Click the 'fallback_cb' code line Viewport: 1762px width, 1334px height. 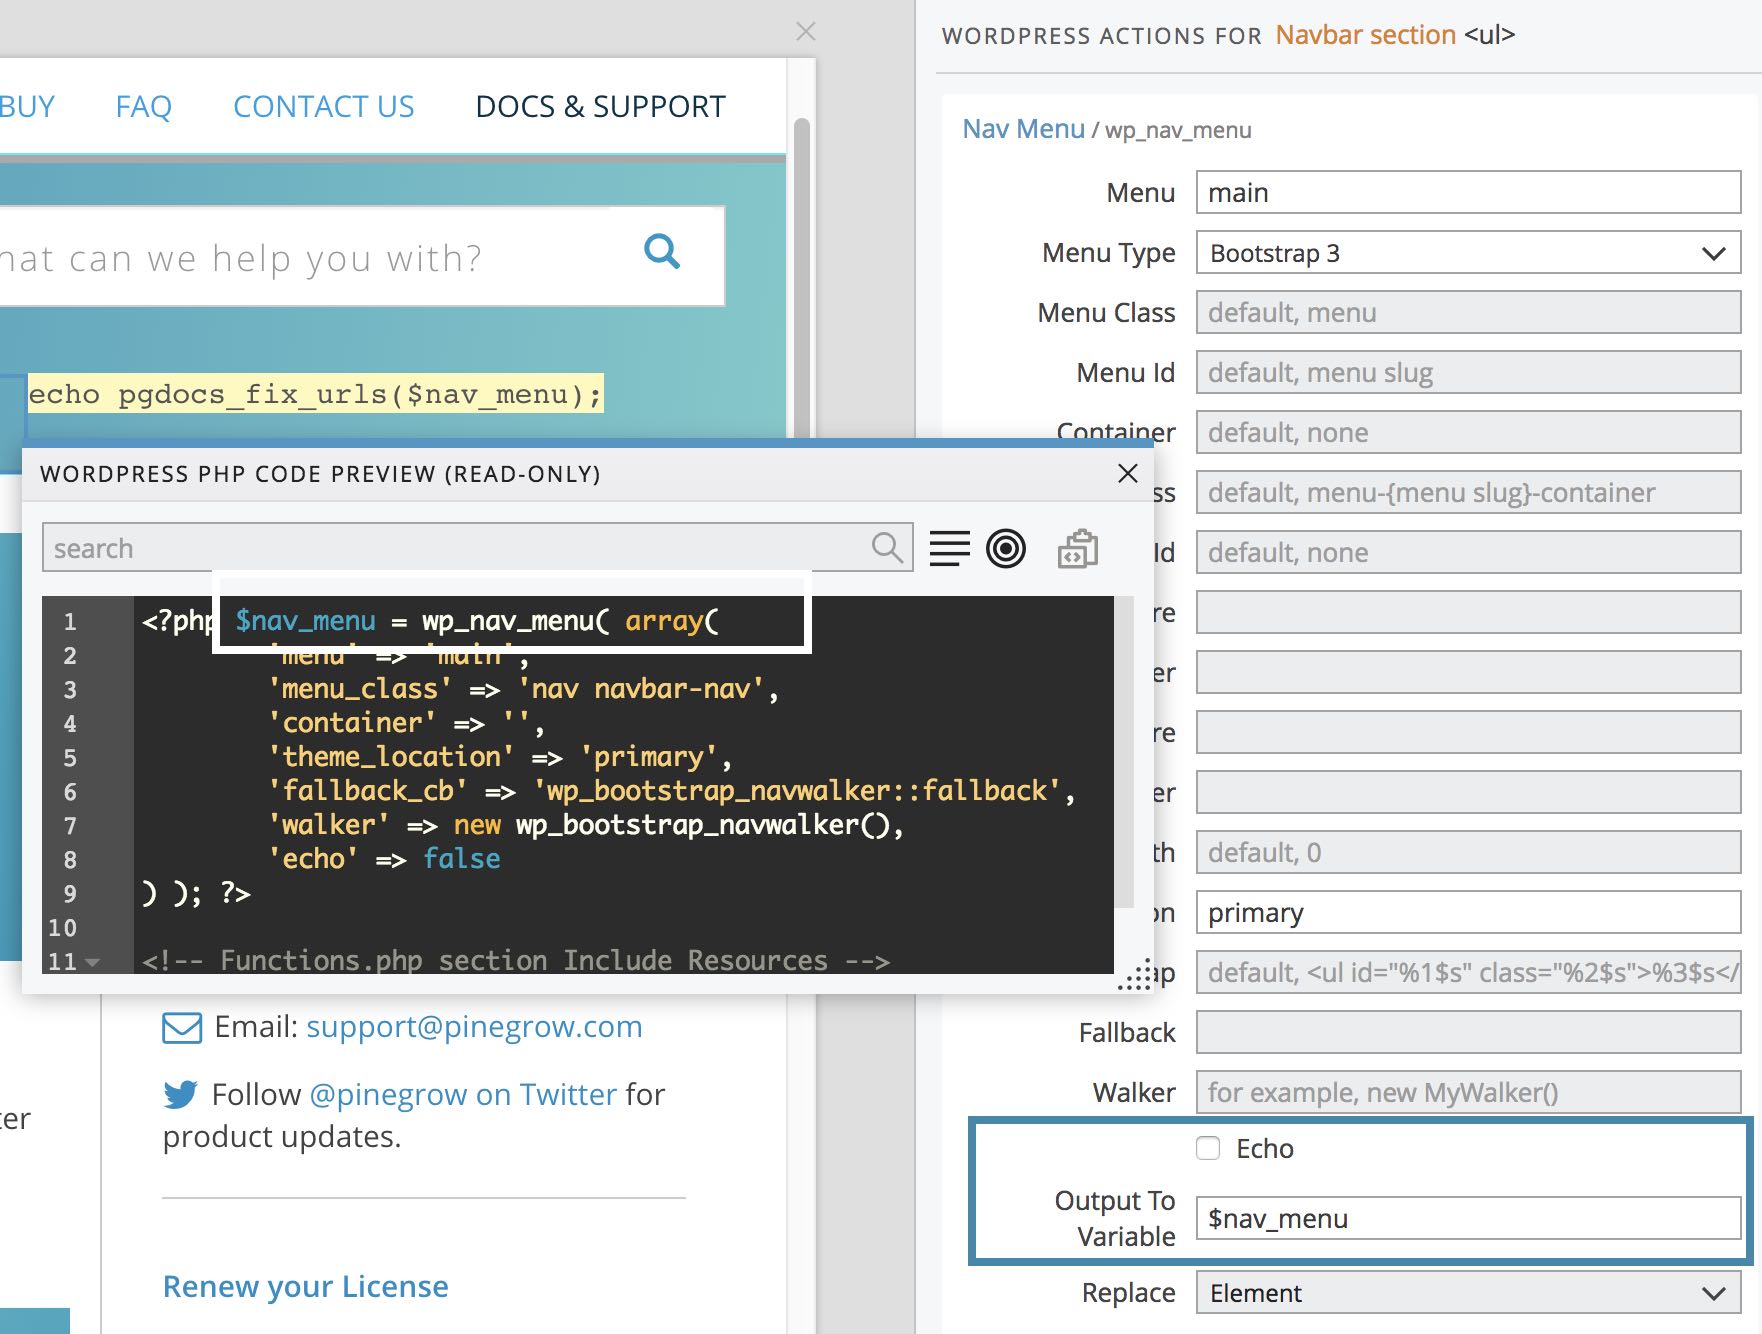click(x=672, y=791)
